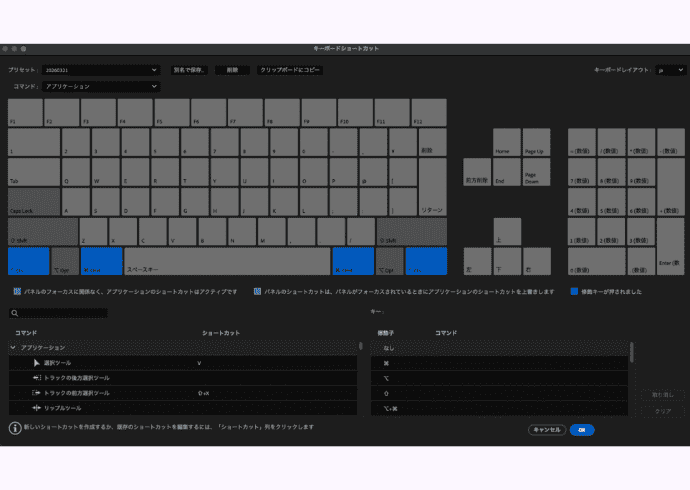Click the info icon at bottom left
Image resolution: width=690 pixels, height=490 pixels.
pyautogui.click(x=15, y=428)
